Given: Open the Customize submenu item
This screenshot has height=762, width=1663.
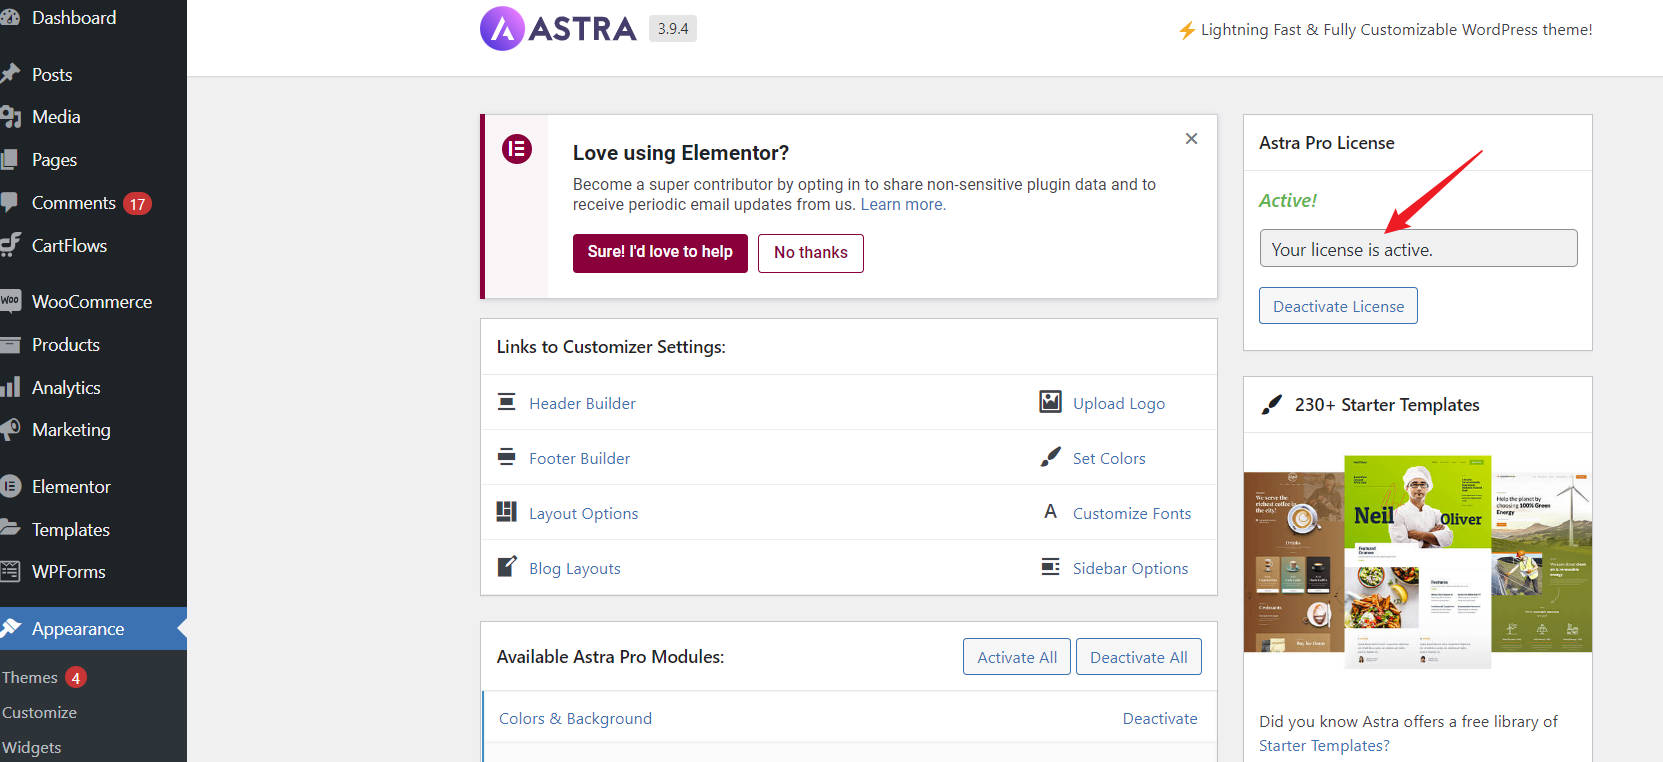Looking at the screenshot, I should (39, 712).
